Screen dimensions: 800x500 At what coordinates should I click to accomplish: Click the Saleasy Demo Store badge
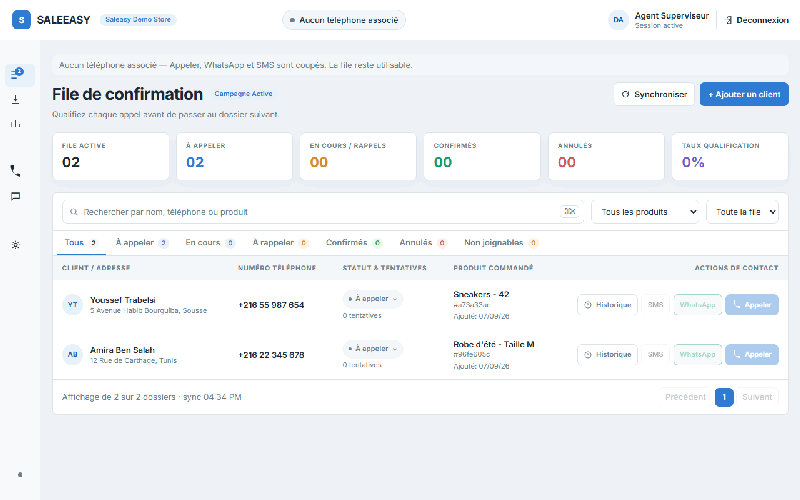[138, 20]
